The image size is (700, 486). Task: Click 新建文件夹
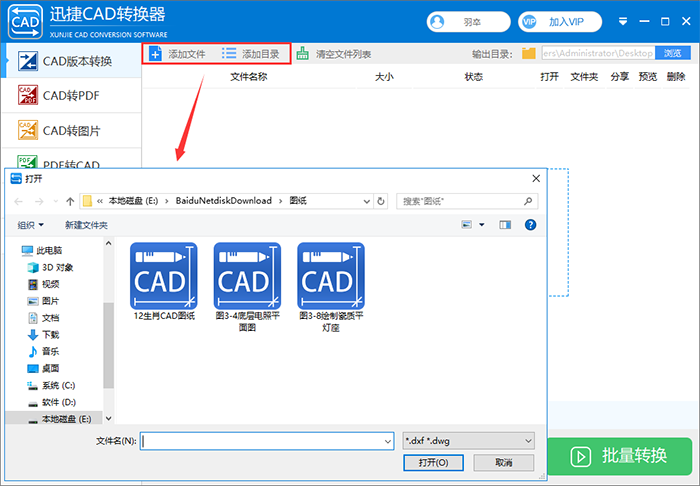[86, 225]
